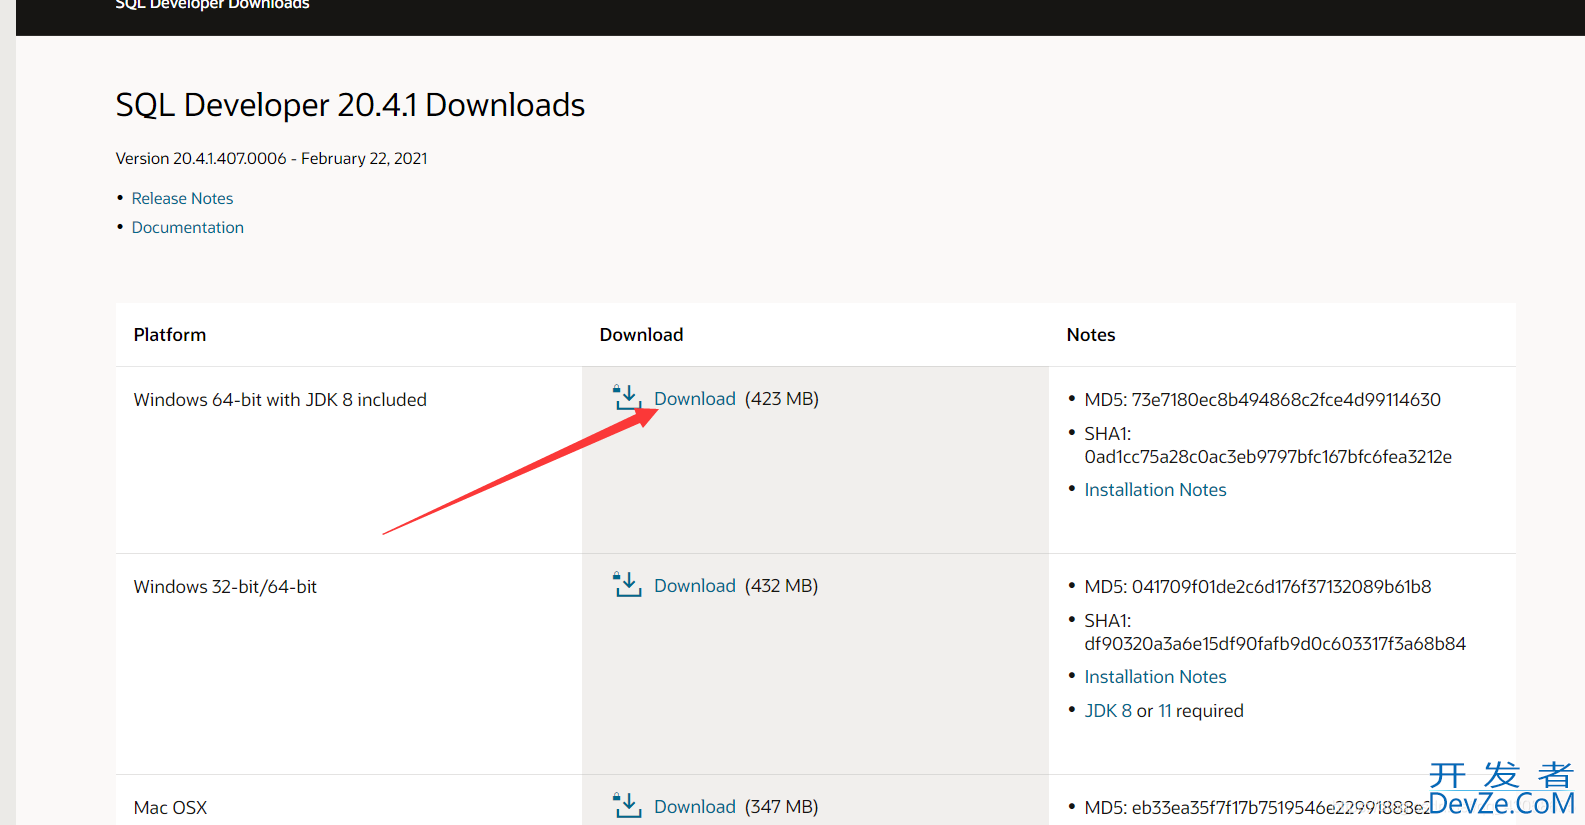
Task: Download the 423 MB Windows 64-bit package
Action: pos(694,399)
